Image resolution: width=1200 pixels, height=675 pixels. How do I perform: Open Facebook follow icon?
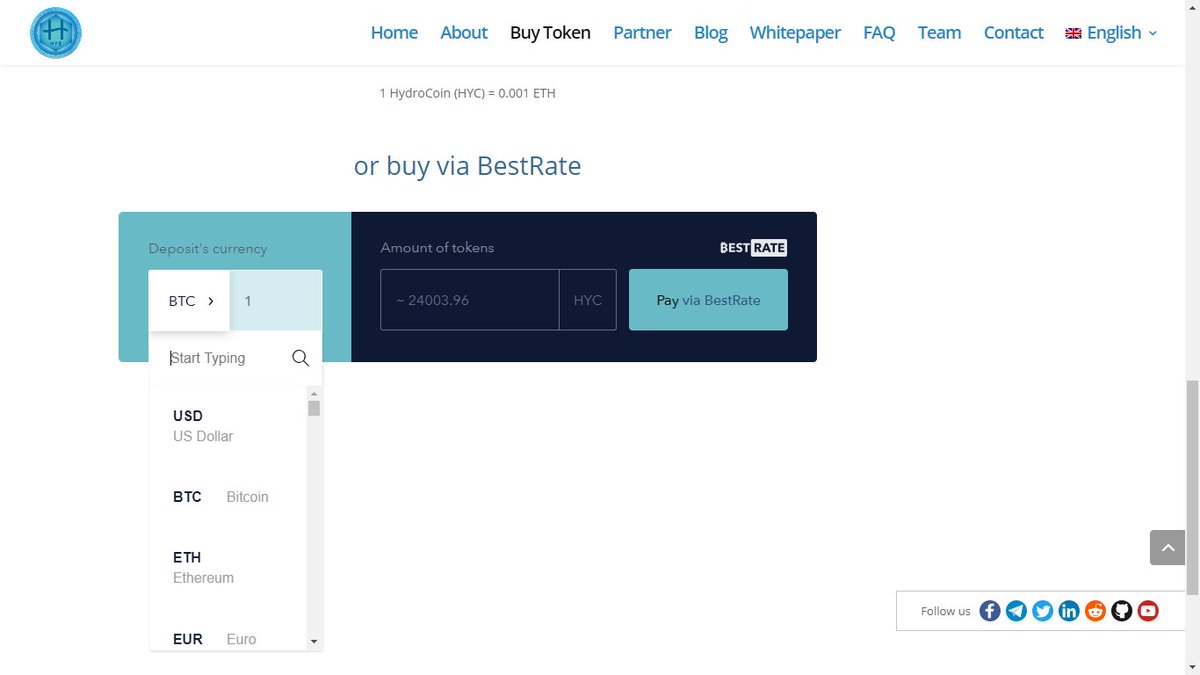(990, 611)
